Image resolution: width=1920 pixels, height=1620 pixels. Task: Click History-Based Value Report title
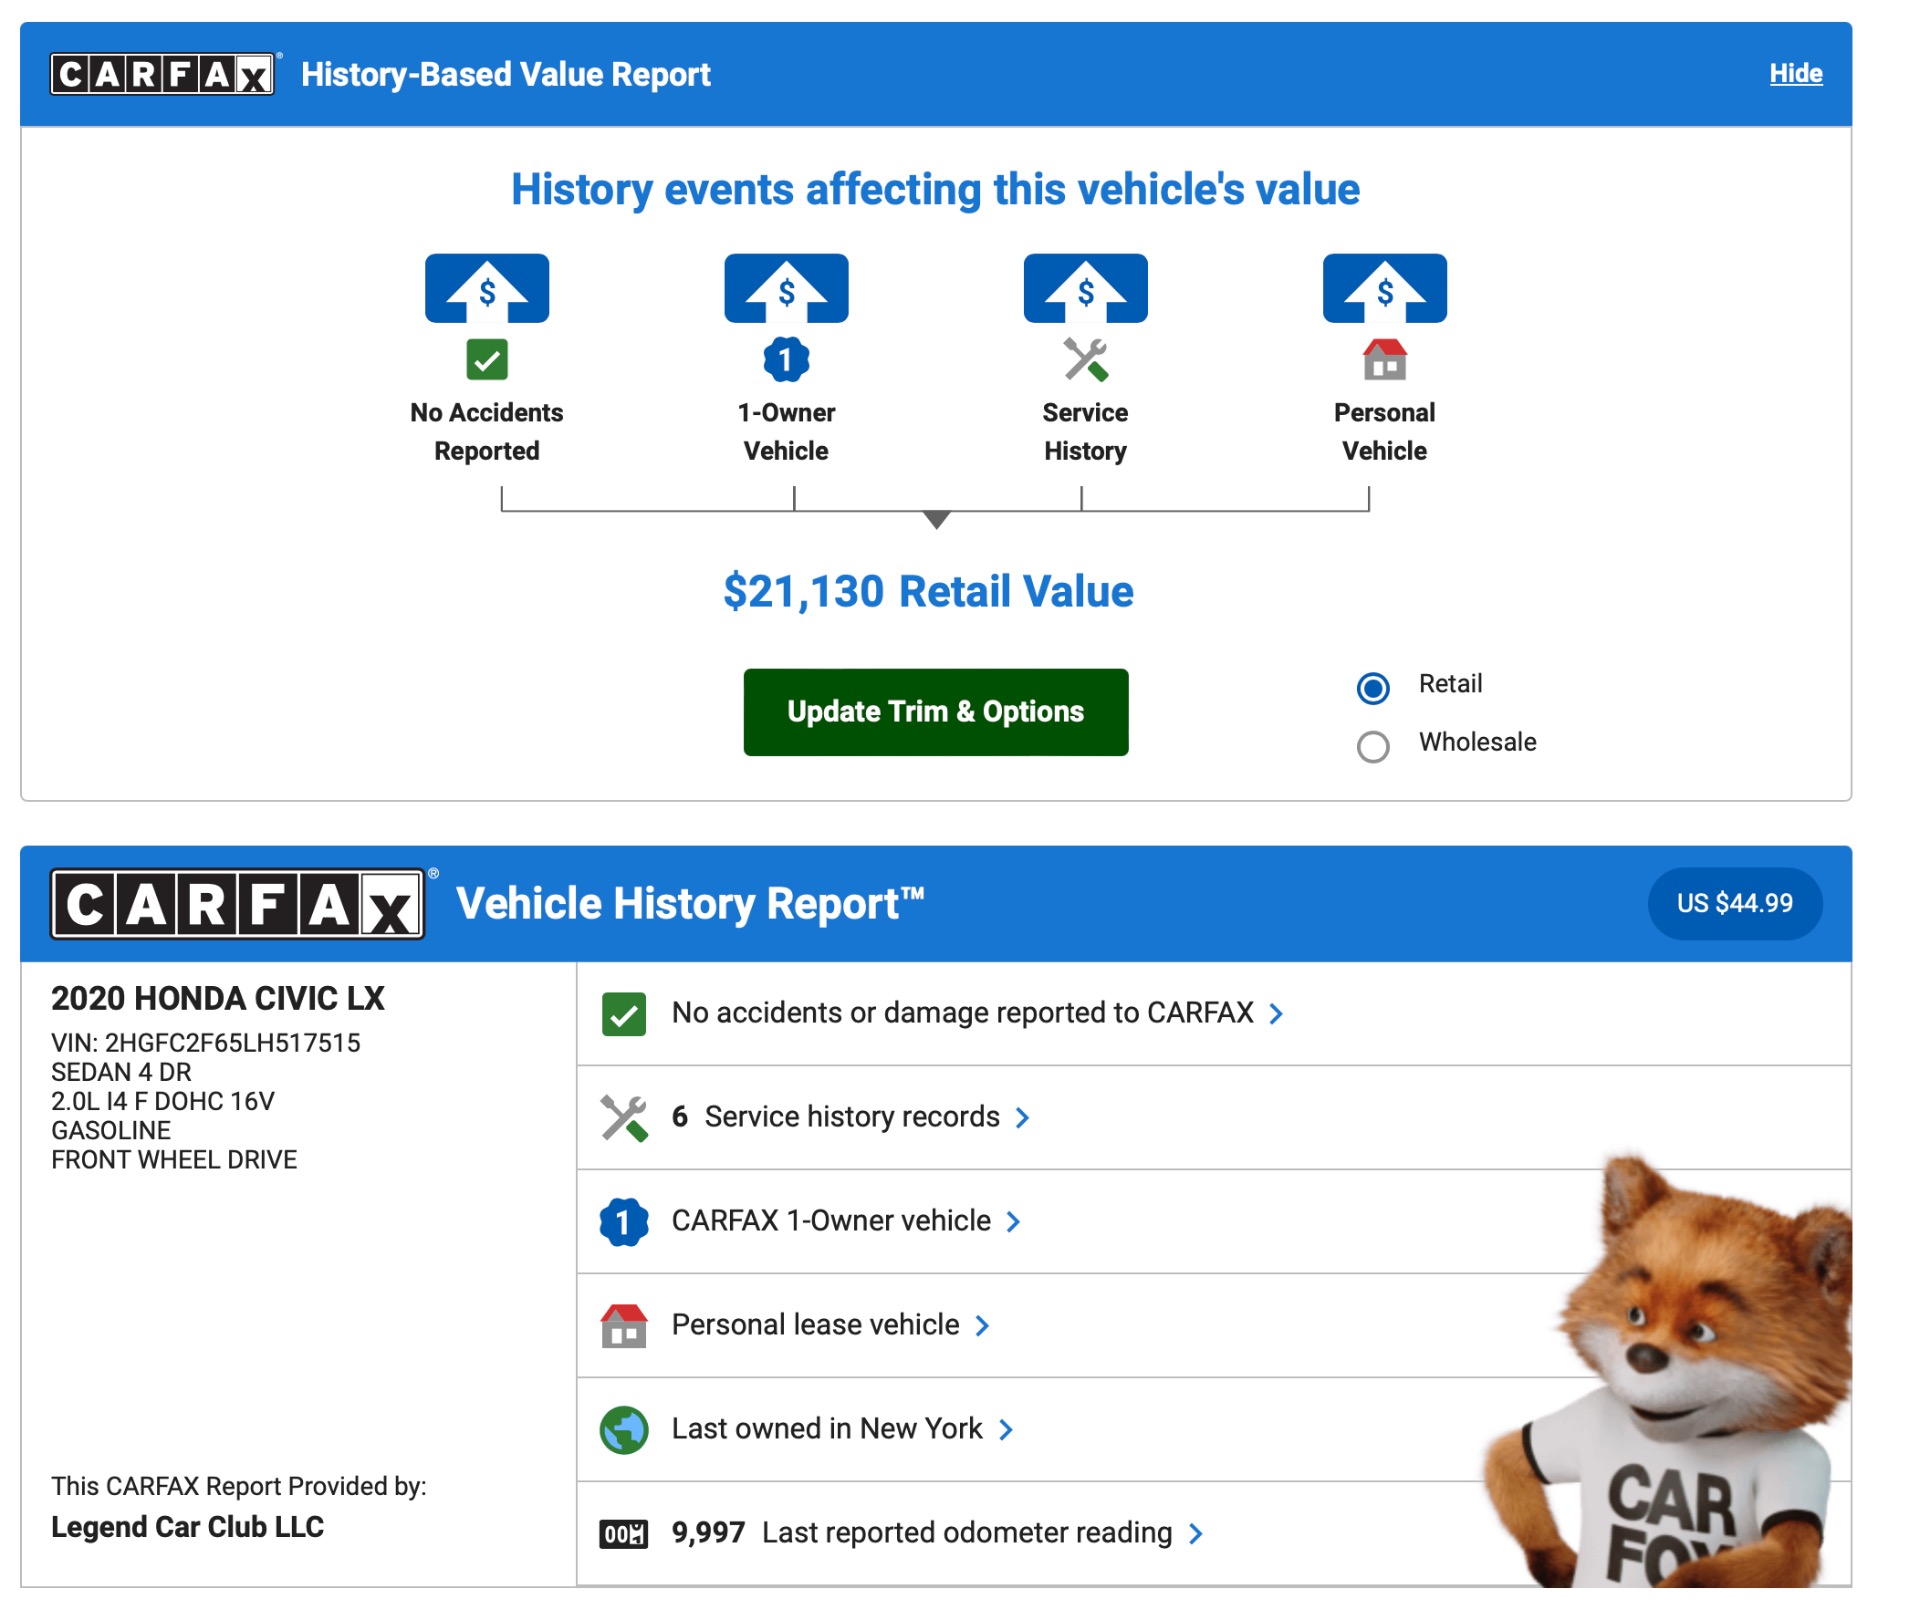coord(506,75)
